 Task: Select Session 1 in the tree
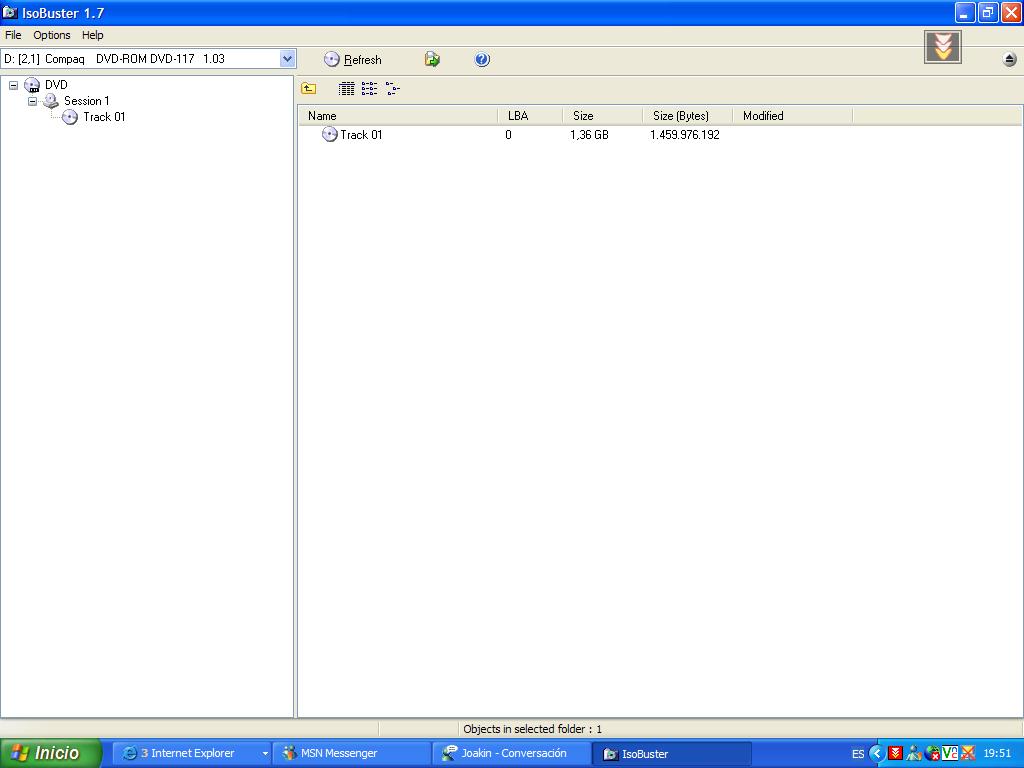coord(86,101)
